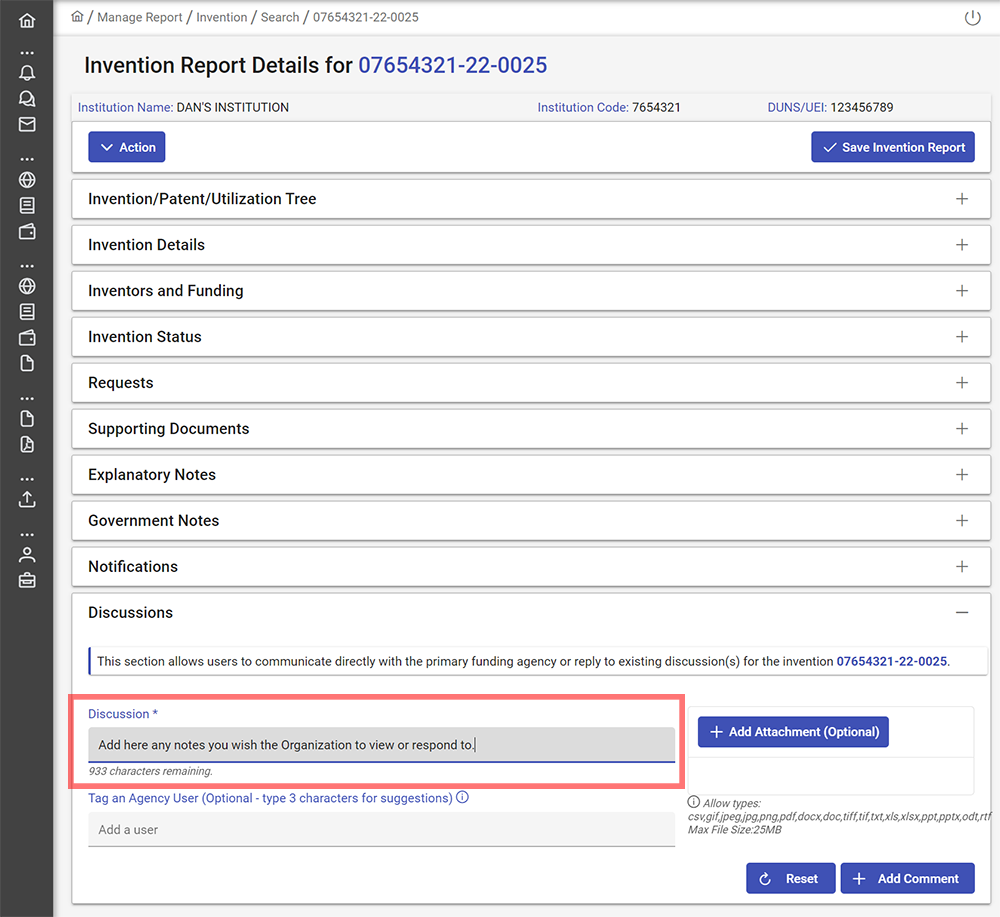The width and height of the screenshot is (1000, 917).
Task: Click the Add a user input field
Action: (x=381, y=830)
